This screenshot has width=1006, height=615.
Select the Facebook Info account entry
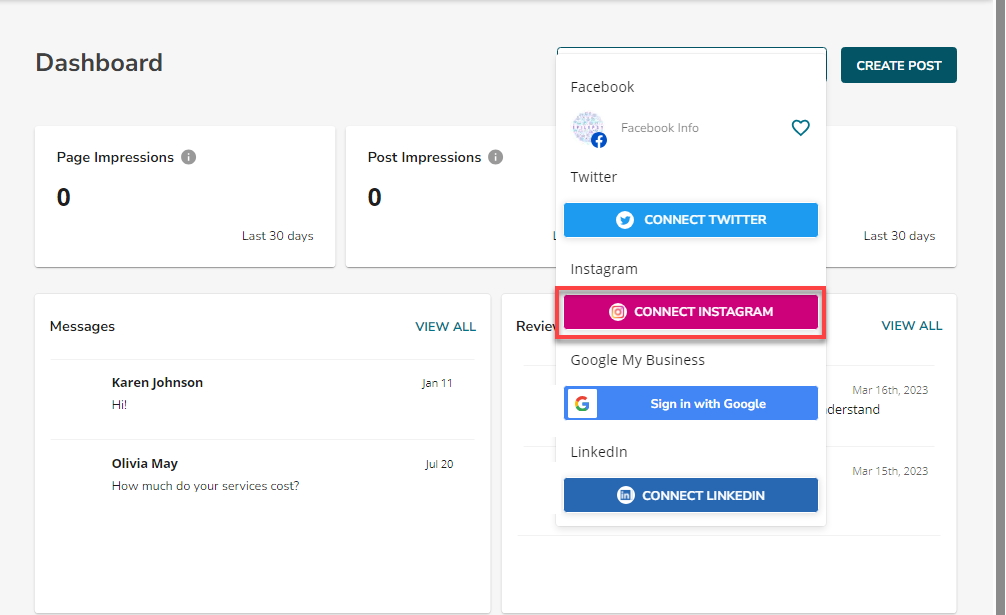pyautogui.click(x=691, y=128)
